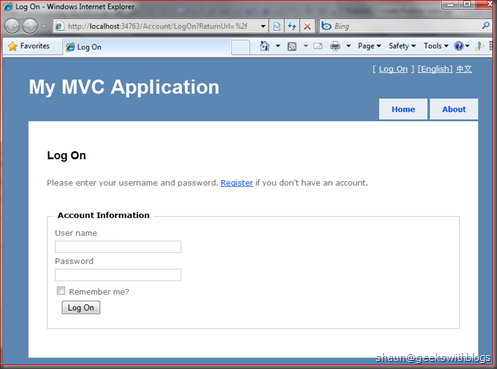
Task: Open a new blank tab
Action: [240, 47]
